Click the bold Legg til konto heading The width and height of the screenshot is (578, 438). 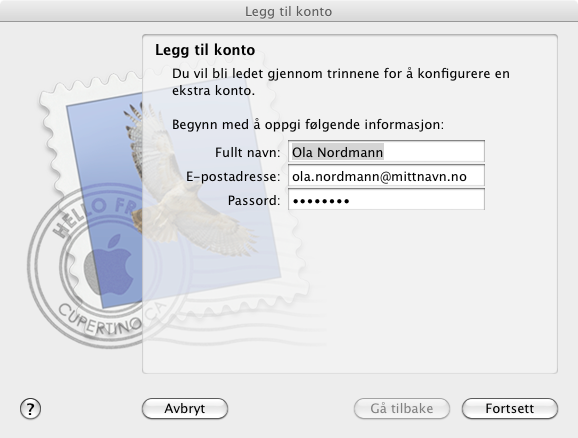coord(205,50)
